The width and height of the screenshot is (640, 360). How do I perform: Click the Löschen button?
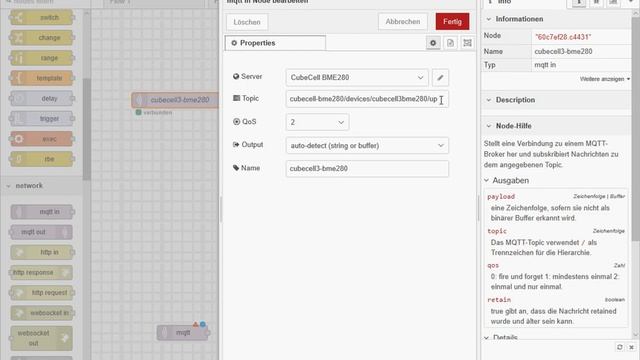click(x=247, y=22)
